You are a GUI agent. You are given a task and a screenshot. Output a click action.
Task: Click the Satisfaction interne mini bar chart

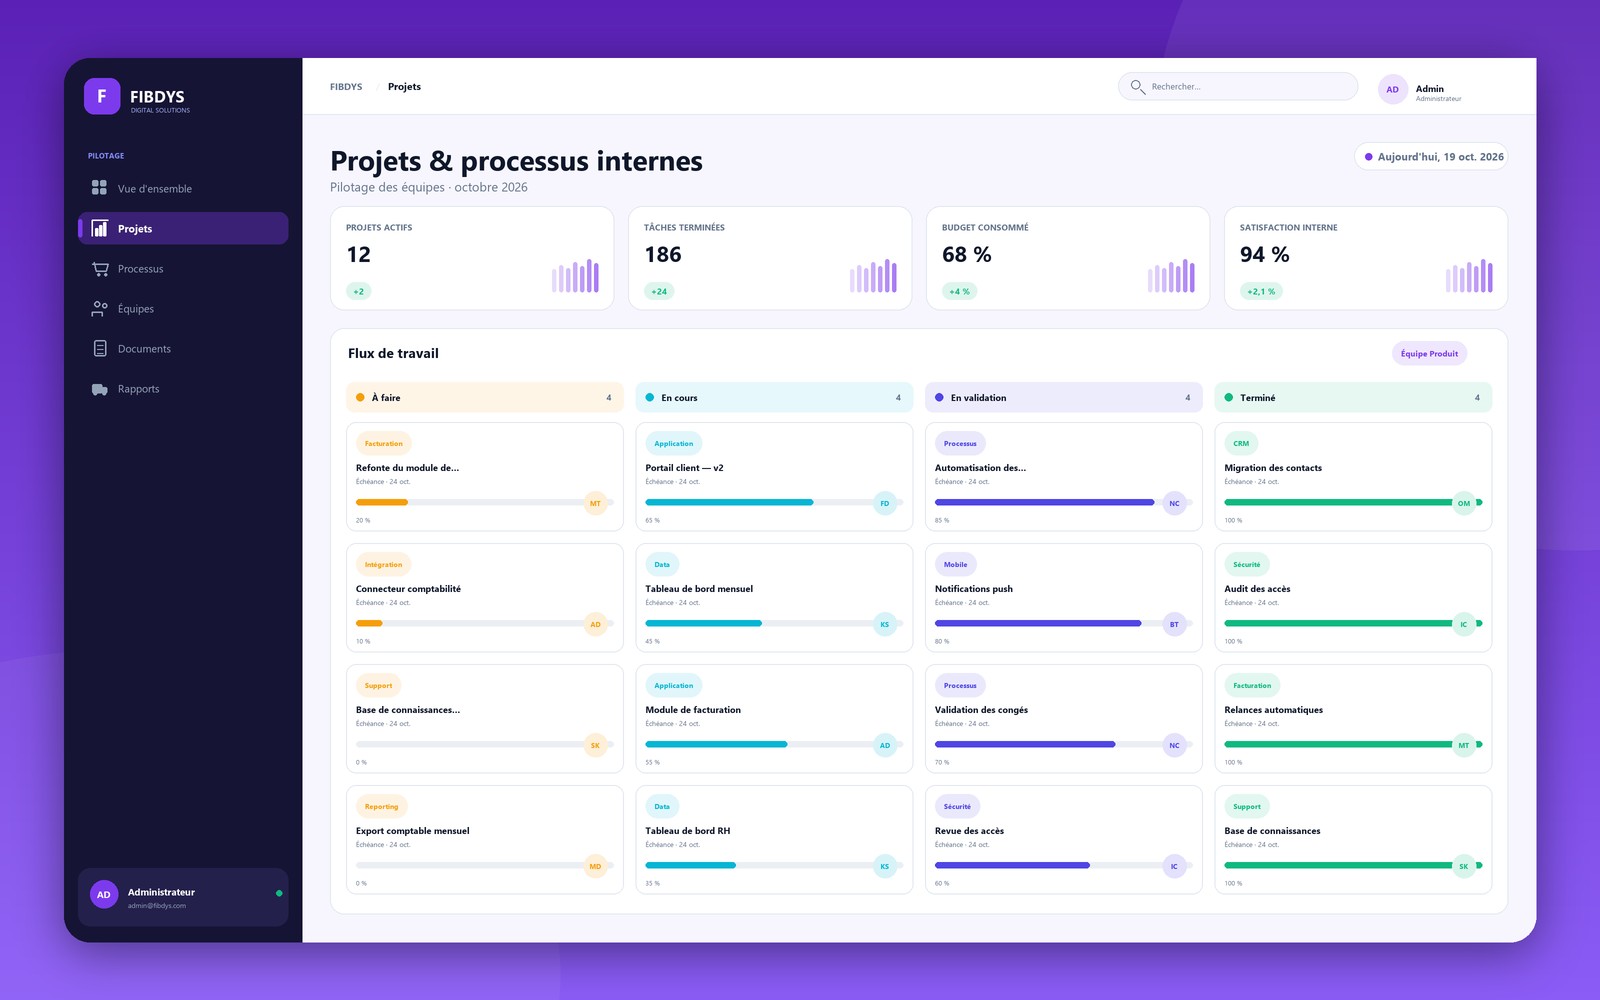pos(1469,276)
